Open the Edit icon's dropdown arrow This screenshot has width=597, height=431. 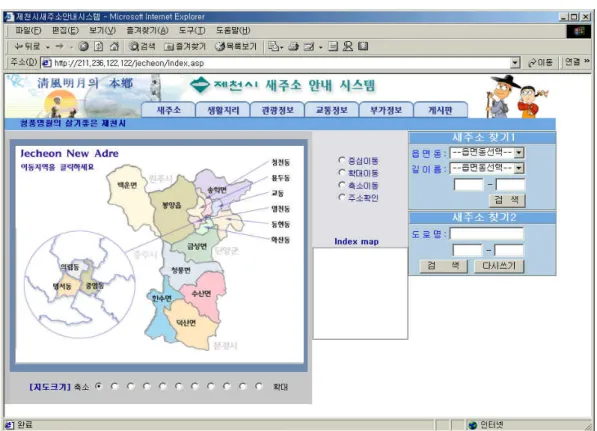click(320, 47)
